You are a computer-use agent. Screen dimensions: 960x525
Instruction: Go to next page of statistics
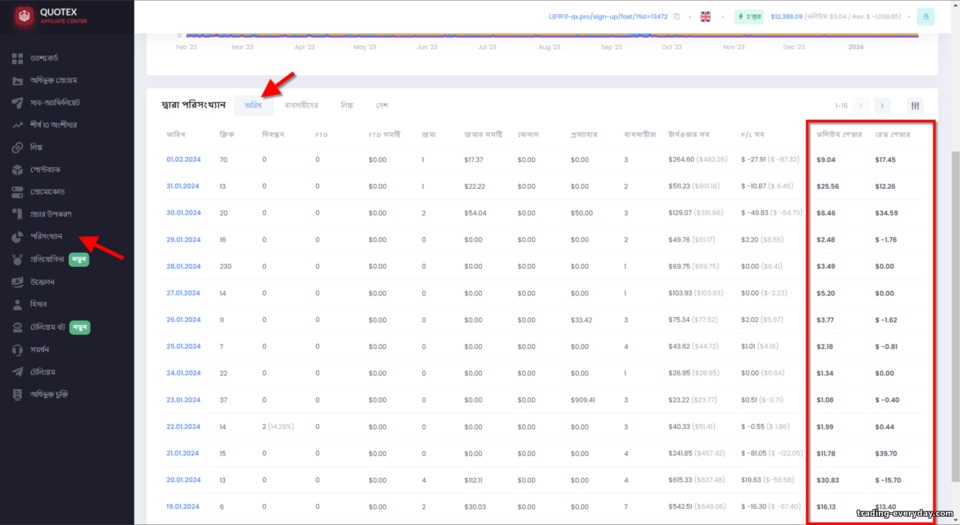(882, 106)
